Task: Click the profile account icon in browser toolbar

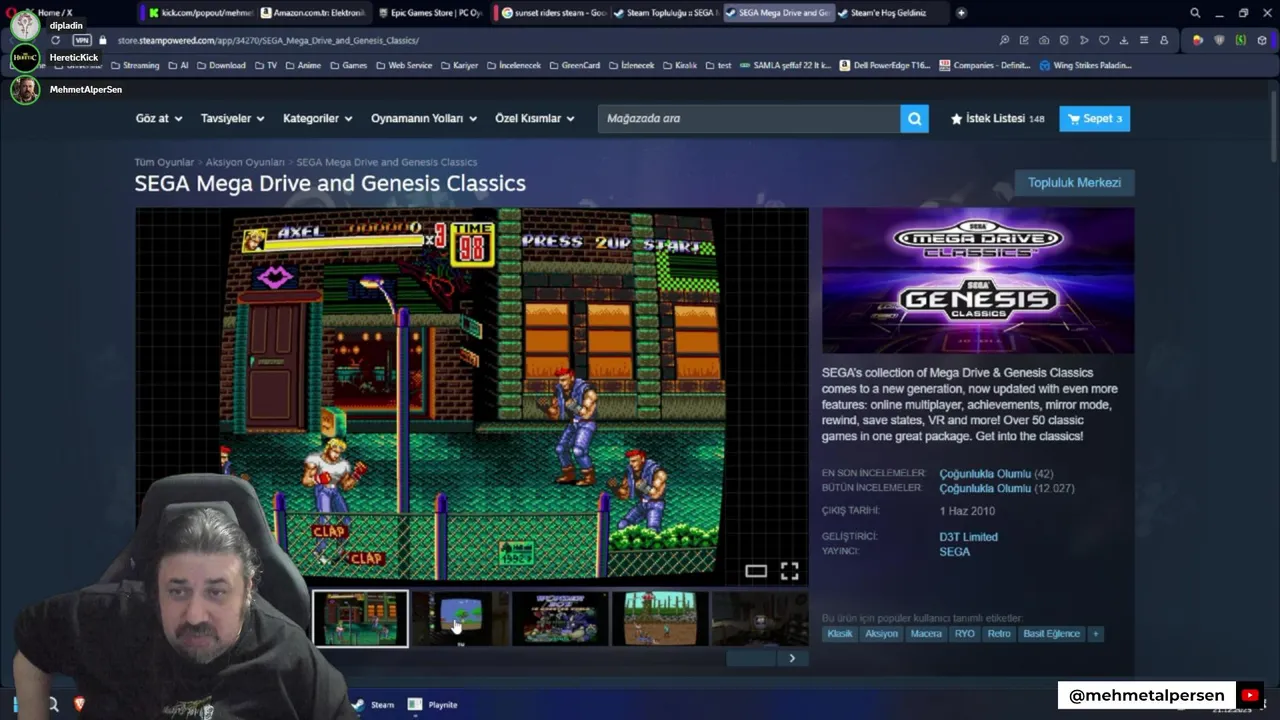Action: (x=1164, y=40)
